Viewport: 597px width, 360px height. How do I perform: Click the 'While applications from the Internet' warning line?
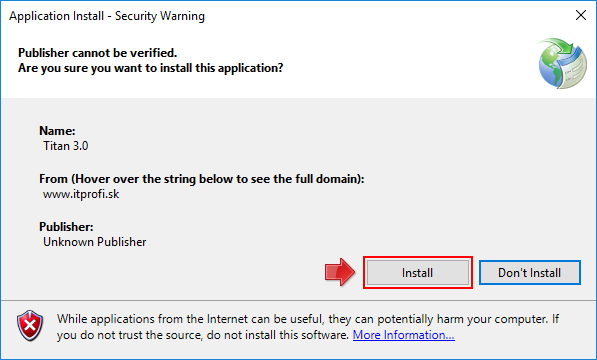point(308,319)
